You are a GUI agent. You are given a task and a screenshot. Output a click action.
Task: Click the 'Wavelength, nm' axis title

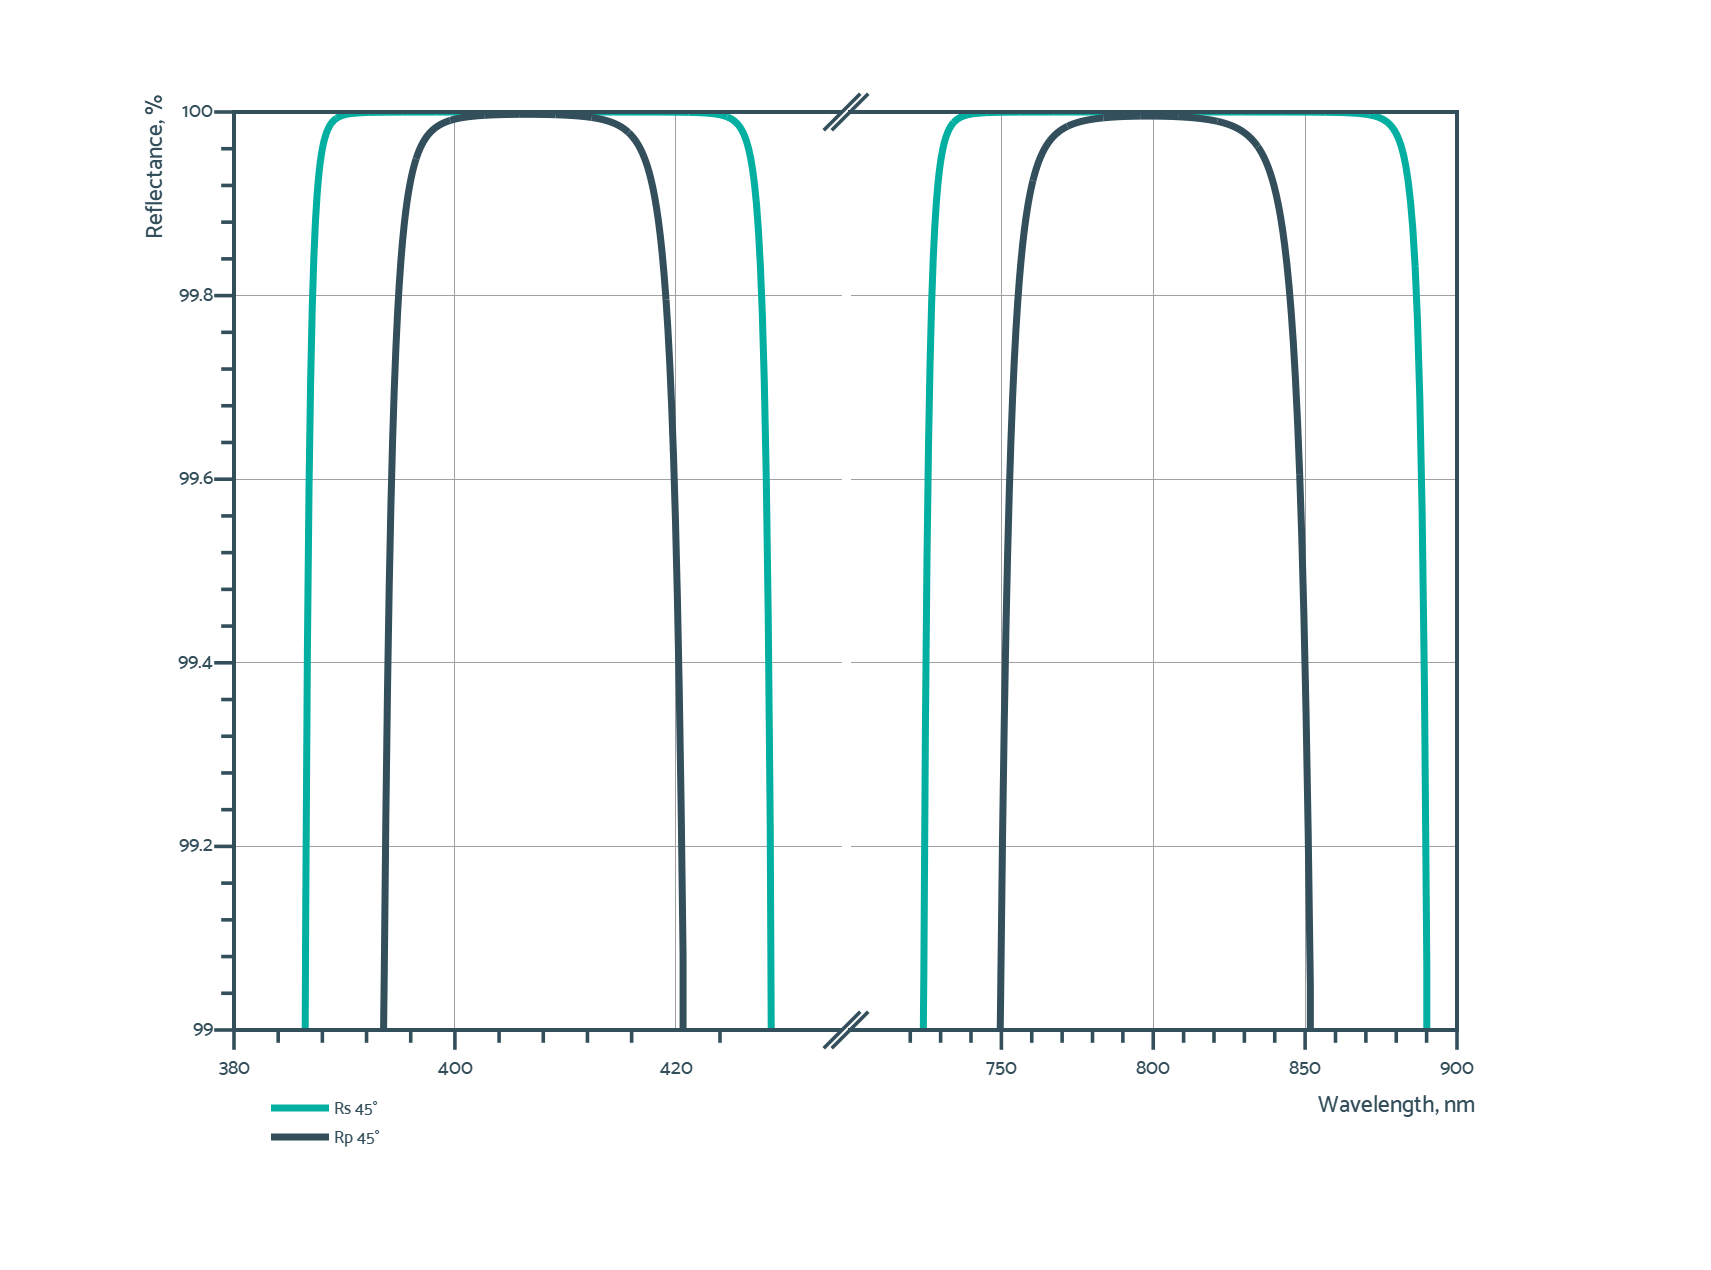tap(1396, 1104)
